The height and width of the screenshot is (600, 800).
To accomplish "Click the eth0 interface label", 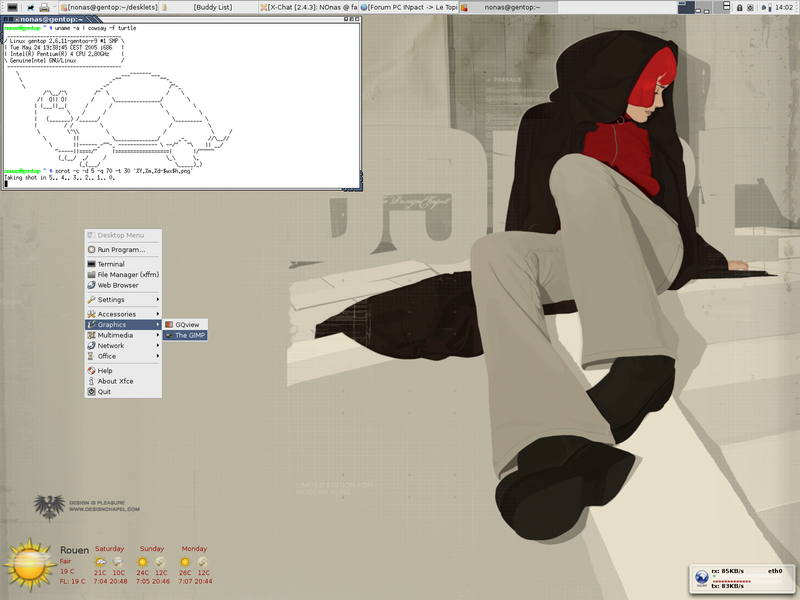I will (775, 571).
